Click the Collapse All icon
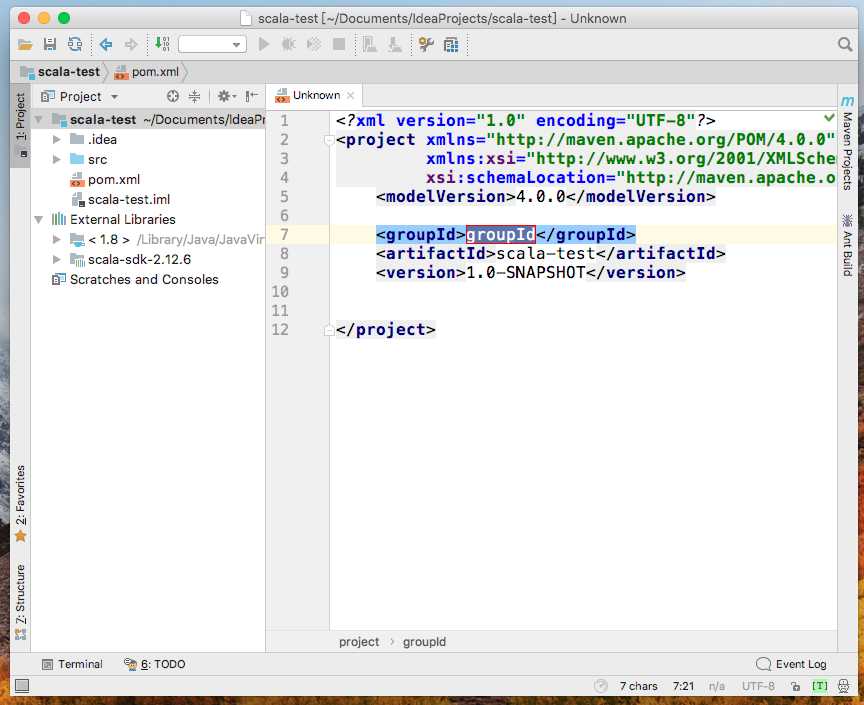Screen dimensions: 864x705 195,96
